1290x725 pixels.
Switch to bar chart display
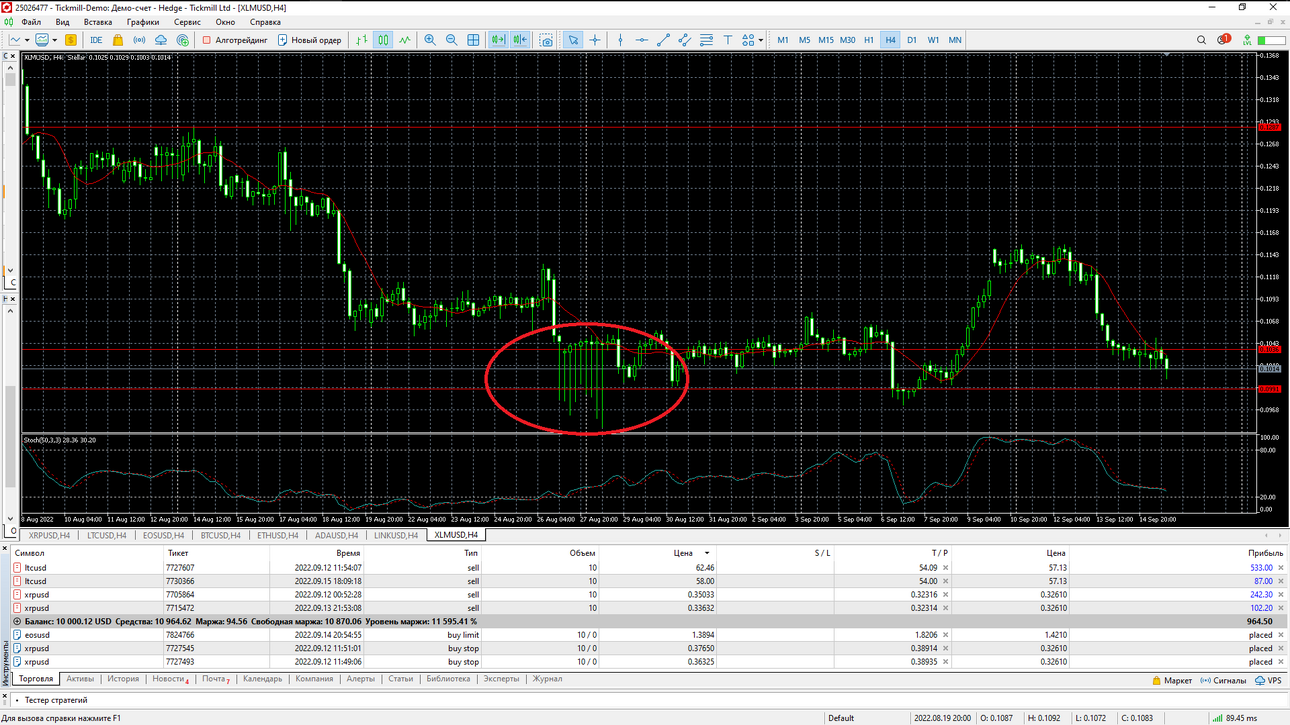pyautogui.click(x=362, y=40)
